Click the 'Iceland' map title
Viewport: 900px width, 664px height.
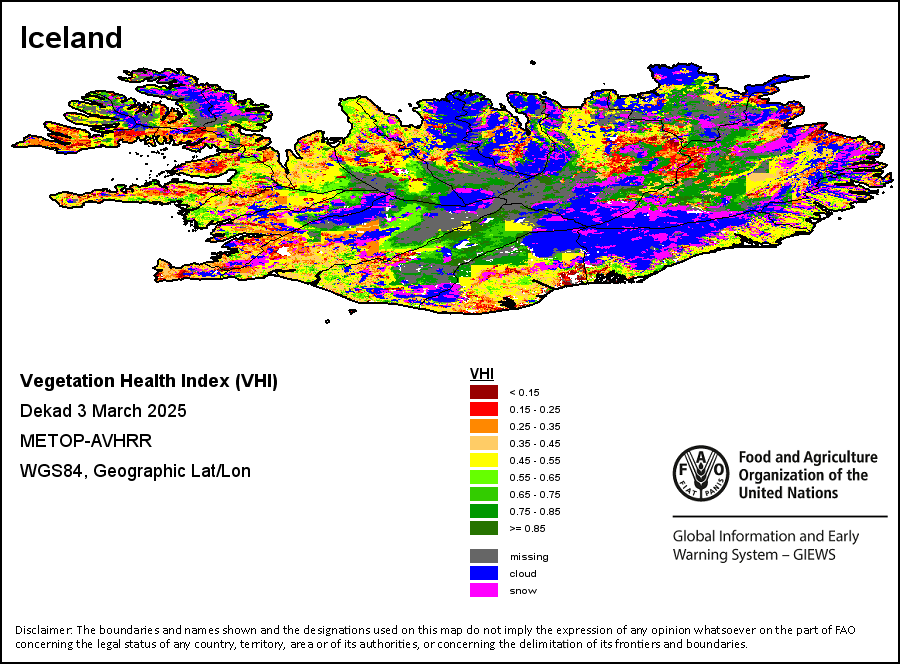click(71, 38)
